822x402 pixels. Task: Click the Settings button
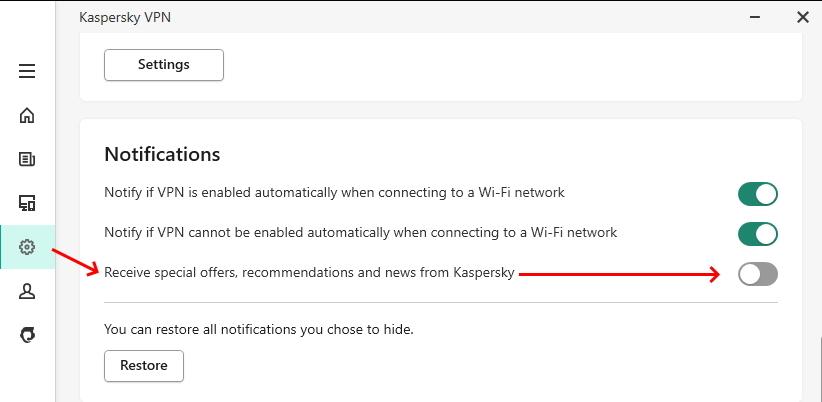tap(164, 64)
